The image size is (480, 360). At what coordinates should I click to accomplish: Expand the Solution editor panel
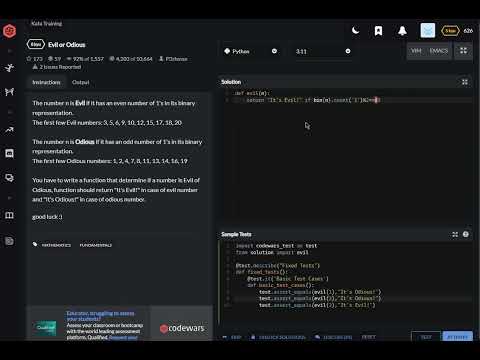465,82
